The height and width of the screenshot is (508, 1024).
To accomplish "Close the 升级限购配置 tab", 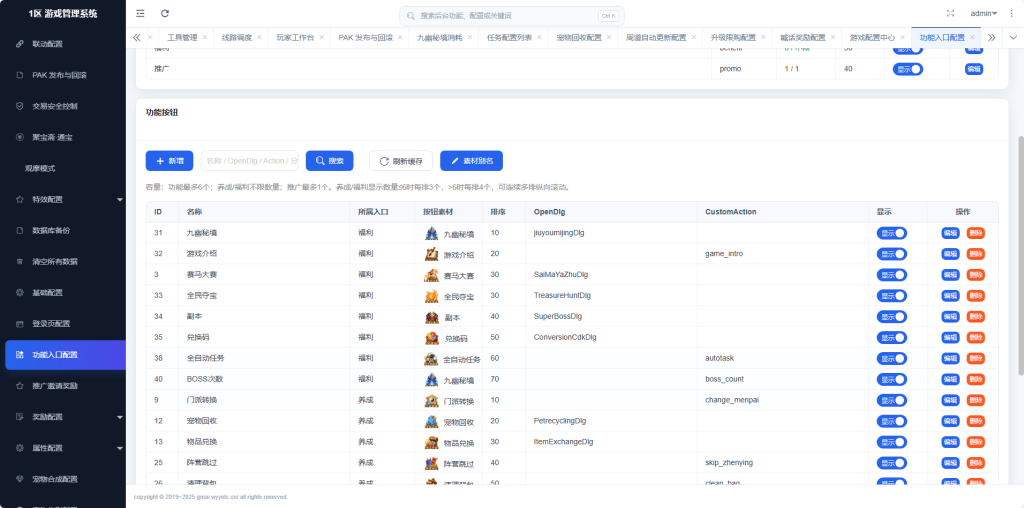I will 763,37.
